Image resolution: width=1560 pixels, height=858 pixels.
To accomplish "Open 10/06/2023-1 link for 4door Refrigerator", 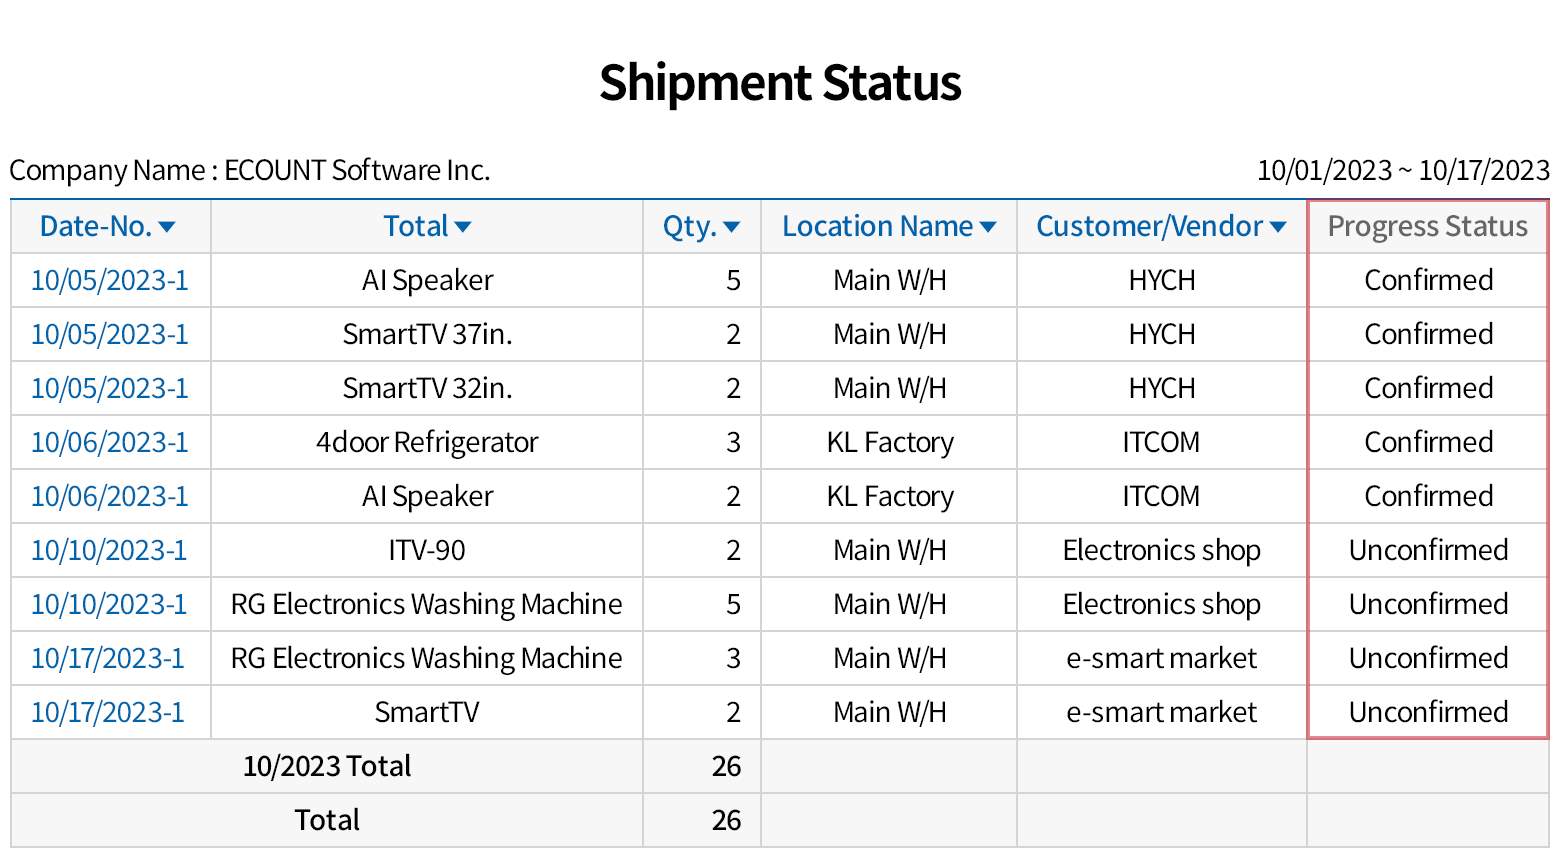I will pos(109,442).
